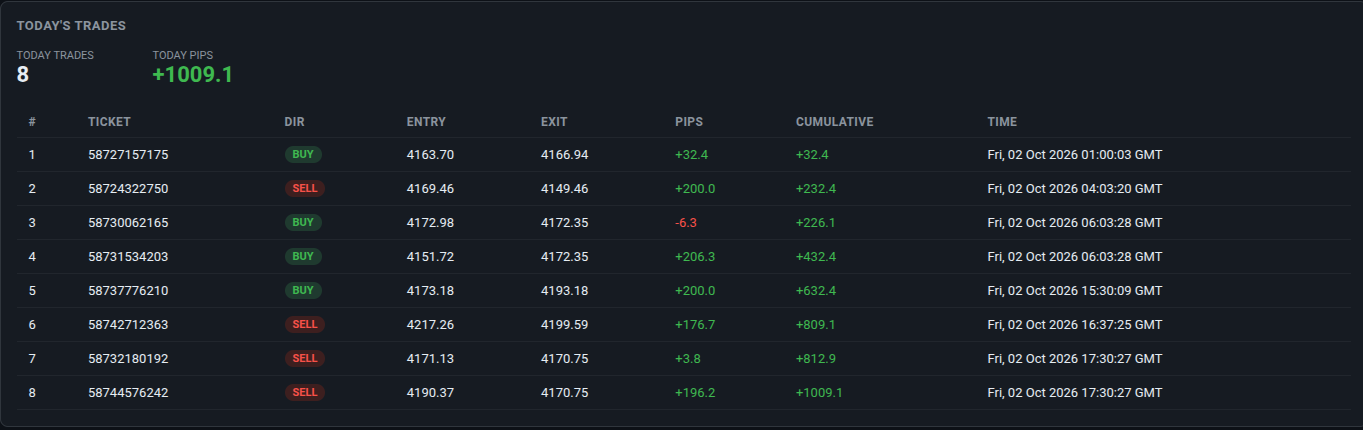Click pips value +200.0 in trade row 2

point(695,189)
